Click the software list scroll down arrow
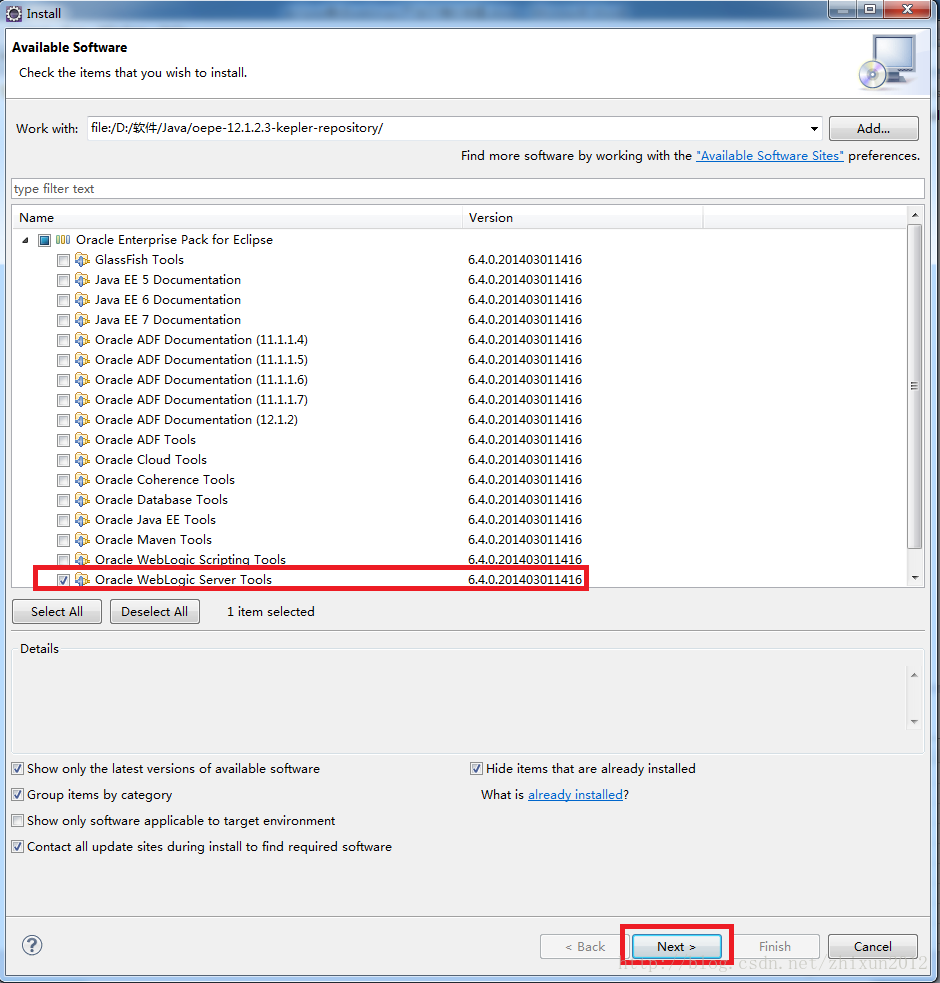 coord(915,577)
